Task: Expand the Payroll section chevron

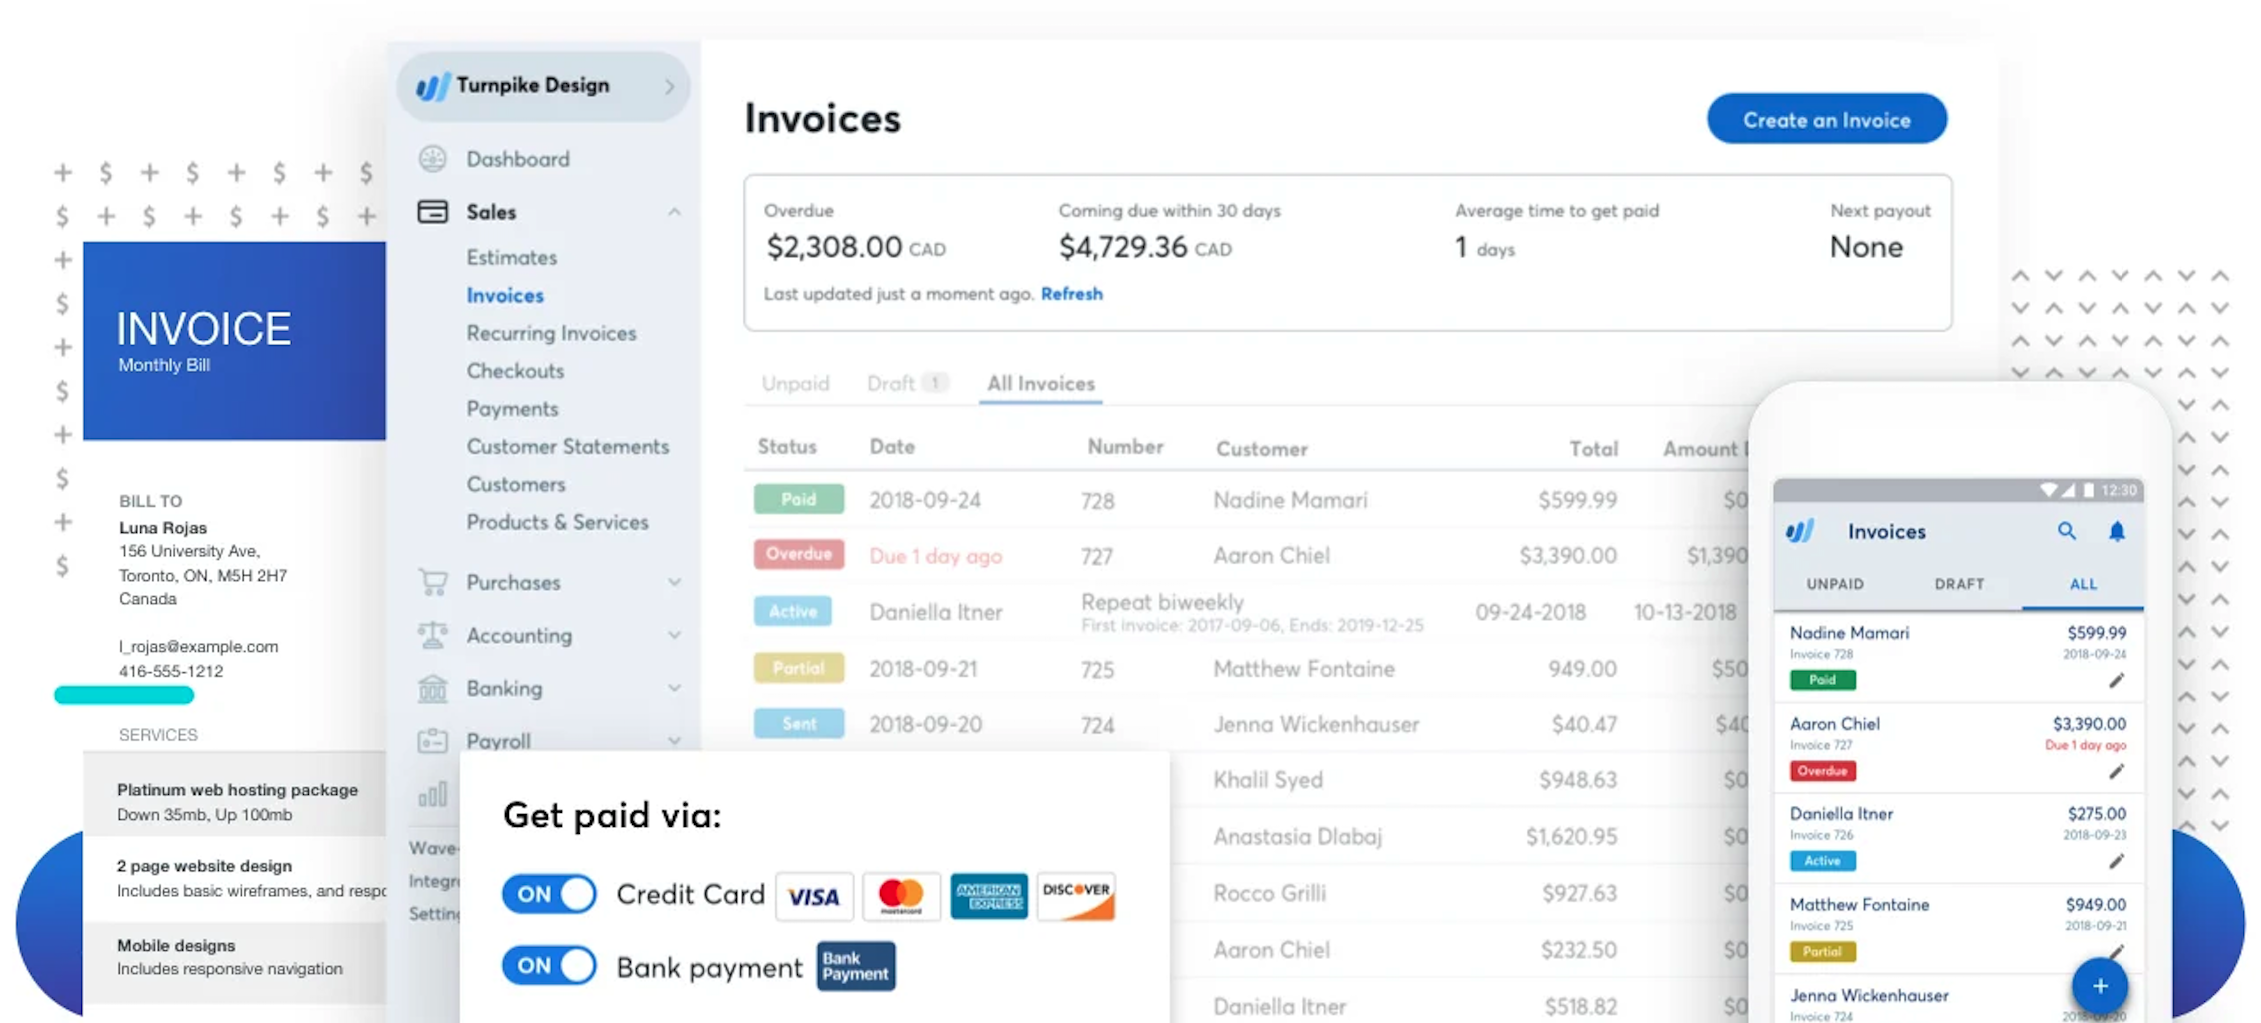Action: coord(674,741)
